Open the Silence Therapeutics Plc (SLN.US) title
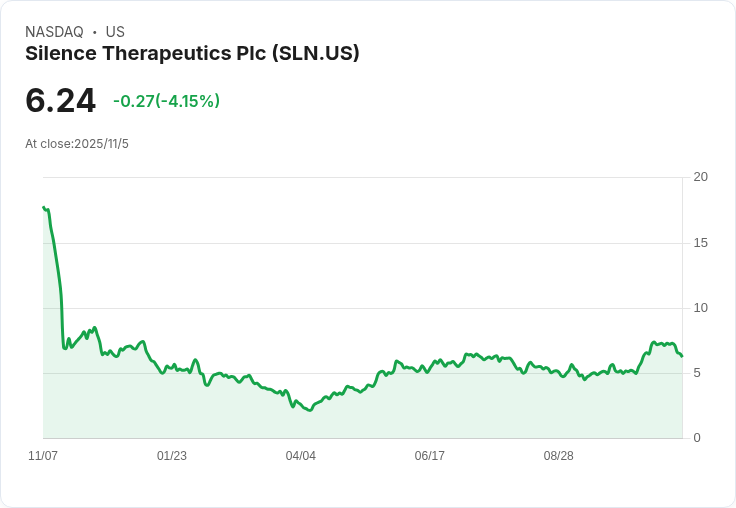This screenshot has height=508, width=736. coord(192,54)
